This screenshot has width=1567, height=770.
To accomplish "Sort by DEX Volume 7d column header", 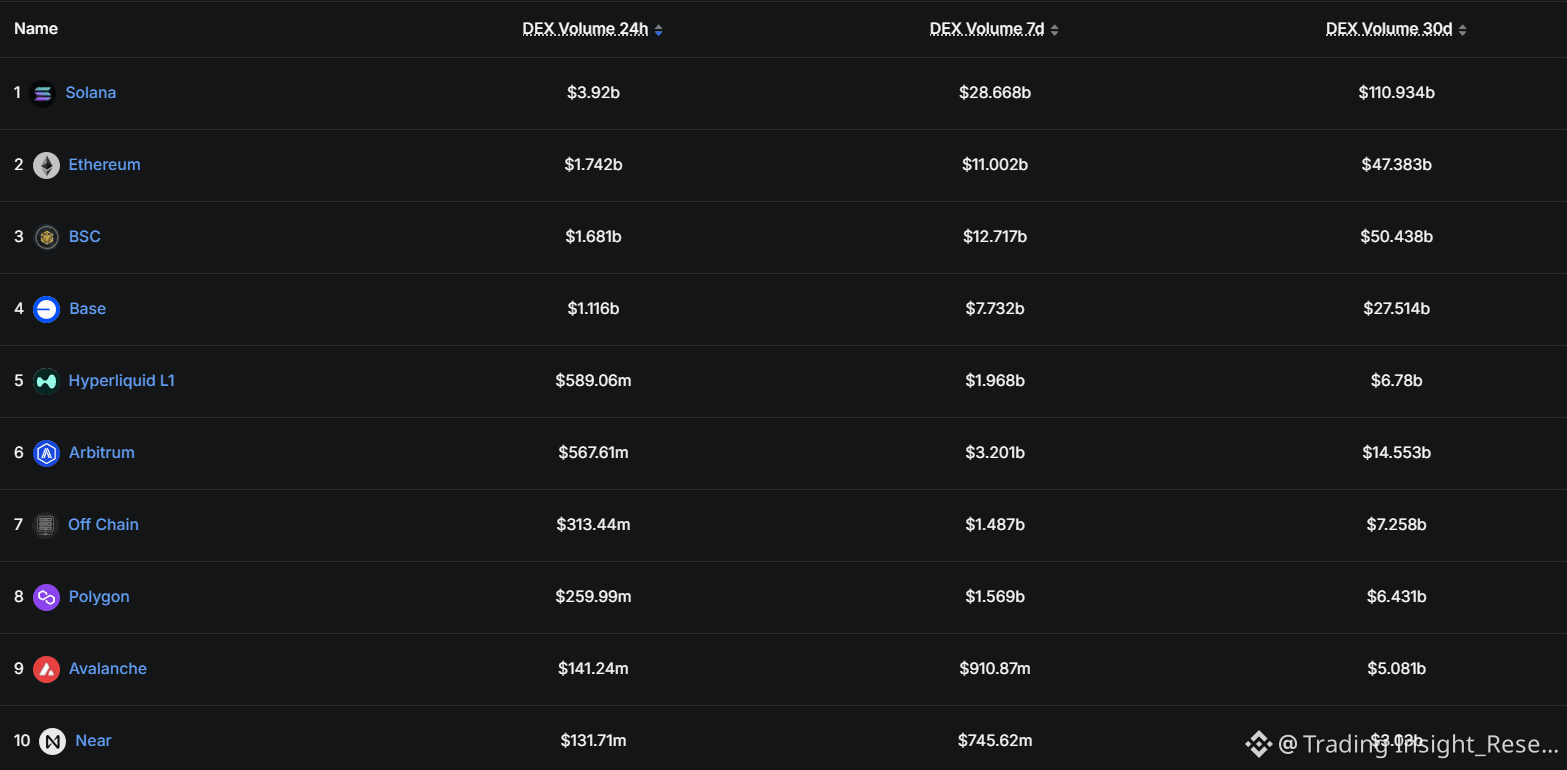I will coord(987,29).
